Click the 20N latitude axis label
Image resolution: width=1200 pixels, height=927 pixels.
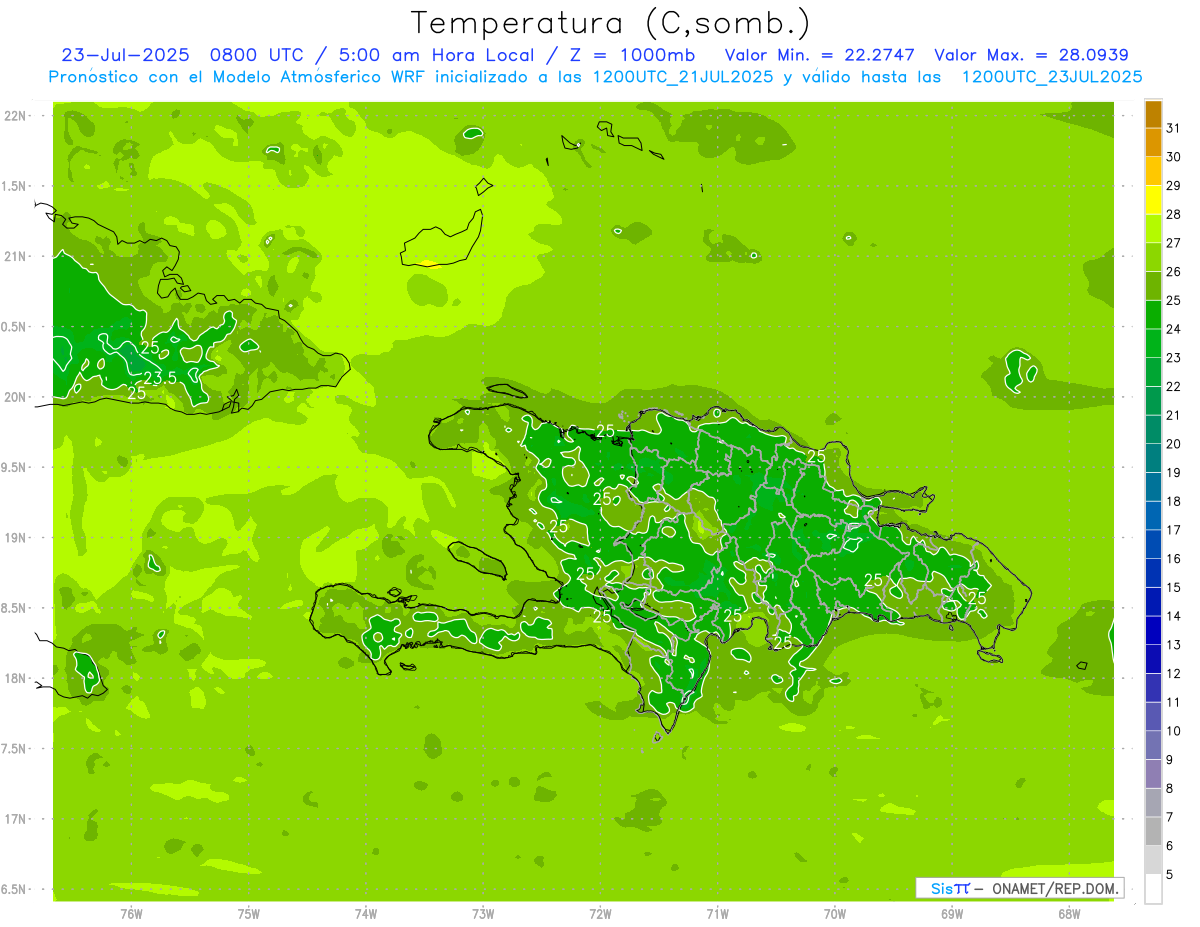coord(17,397)
